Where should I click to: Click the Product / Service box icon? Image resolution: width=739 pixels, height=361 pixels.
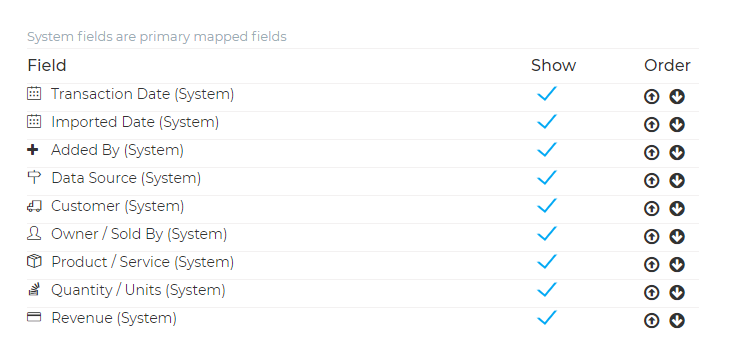coord(34,261)
